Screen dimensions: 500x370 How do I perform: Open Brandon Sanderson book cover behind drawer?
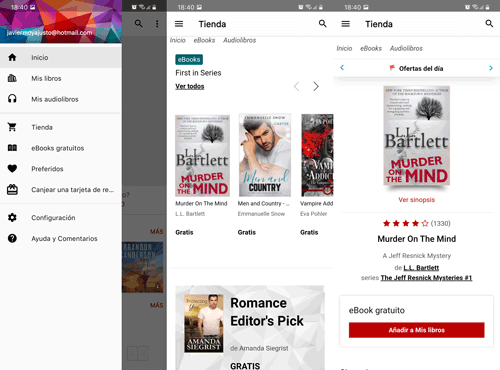(x=143, y=267)
